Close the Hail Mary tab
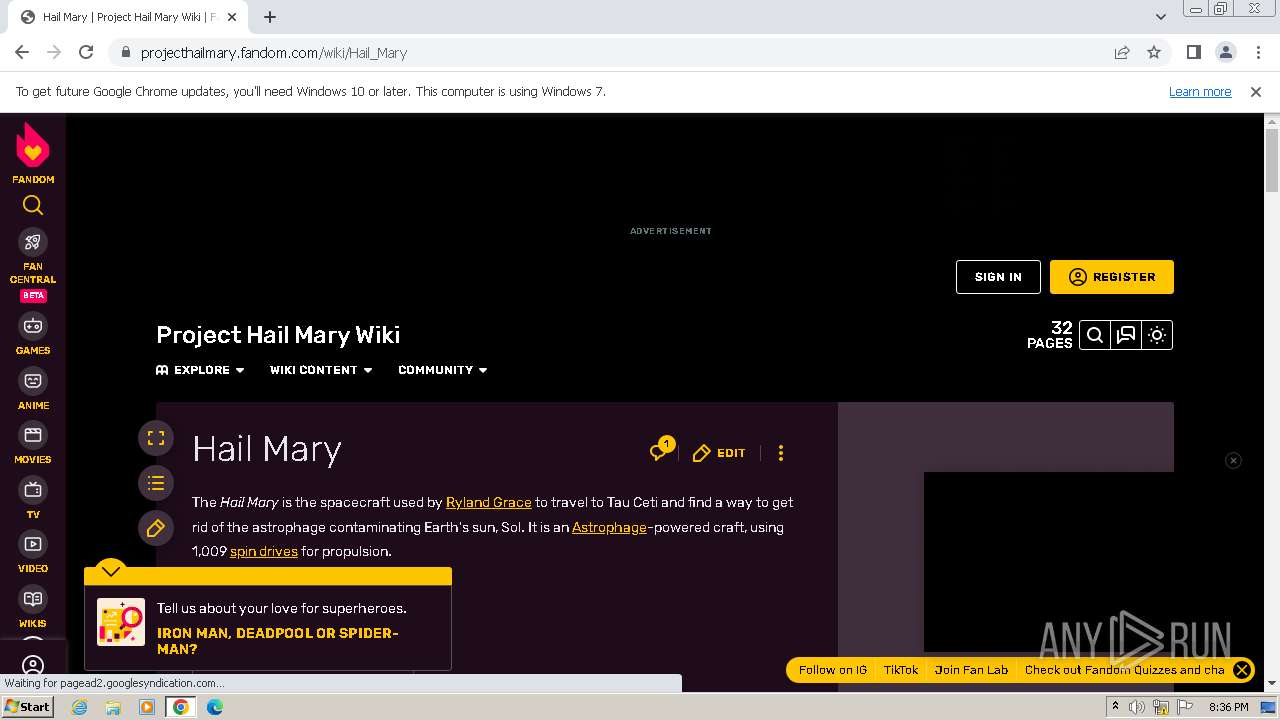Viewport: 1280px width, 720px height. pos(232,17)
